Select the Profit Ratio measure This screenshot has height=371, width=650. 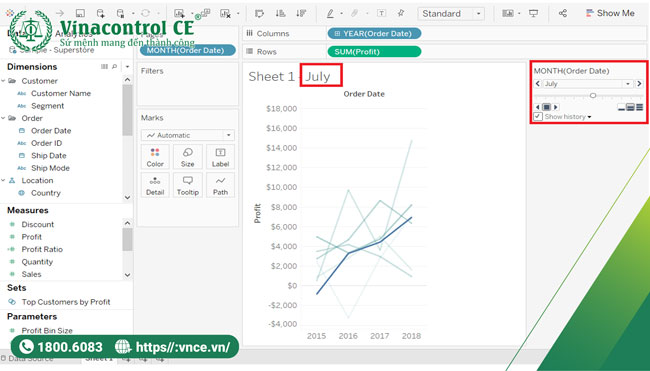click(42, 249)
